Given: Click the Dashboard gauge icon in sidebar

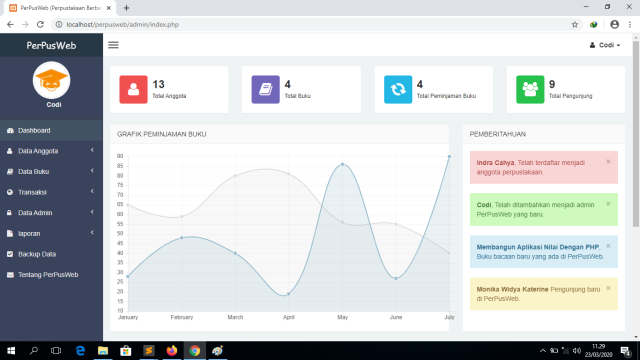Looking at the screenshot, I should tap(10, 131).
